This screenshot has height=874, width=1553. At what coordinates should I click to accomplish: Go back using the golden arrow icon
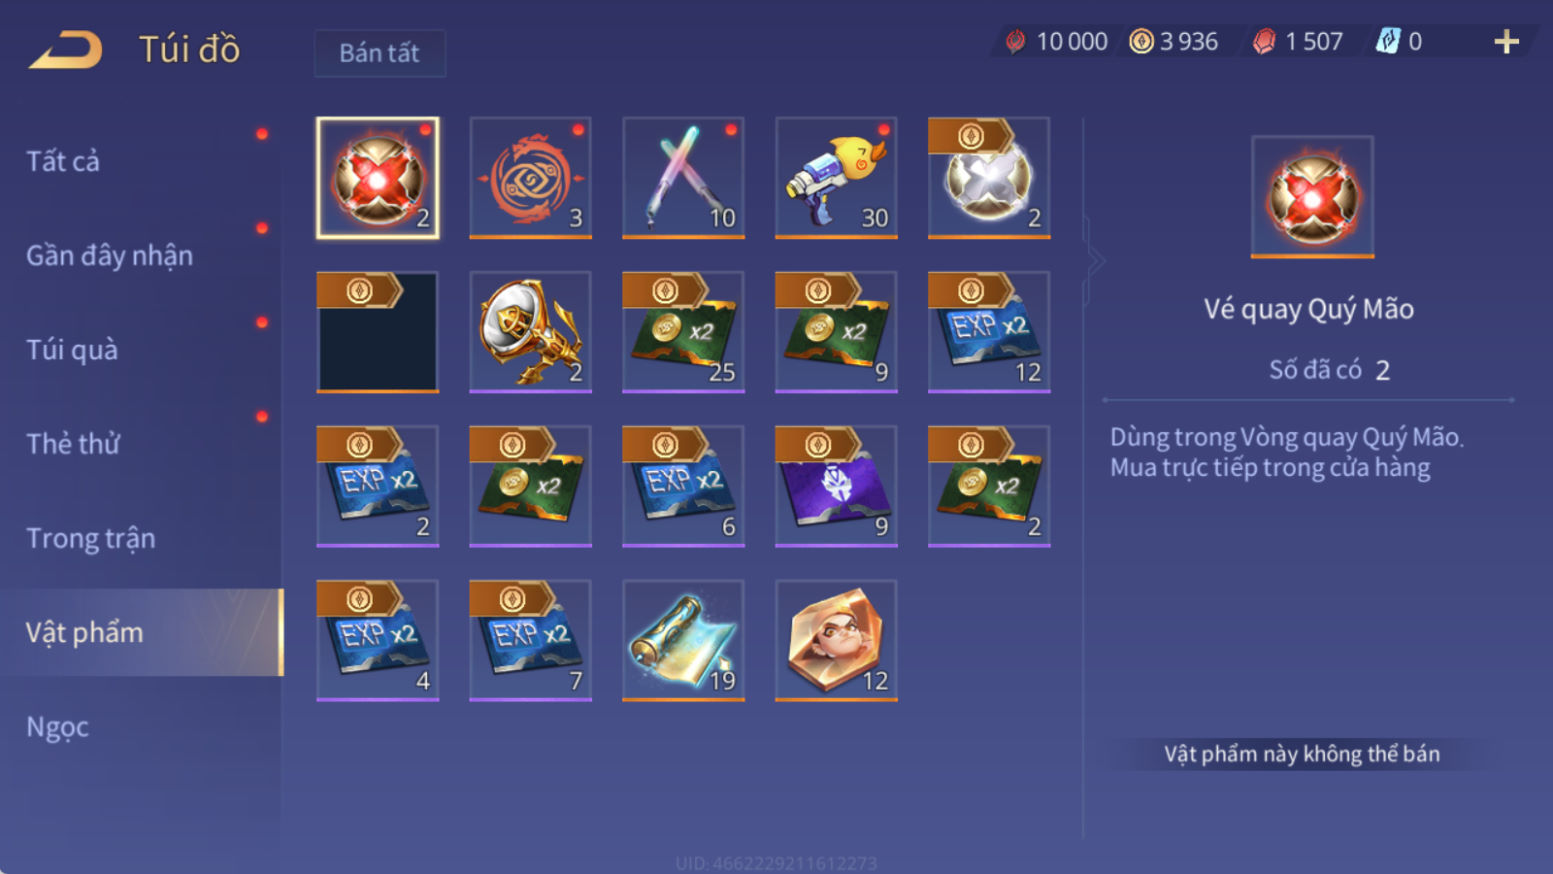[x=66, y=50]
